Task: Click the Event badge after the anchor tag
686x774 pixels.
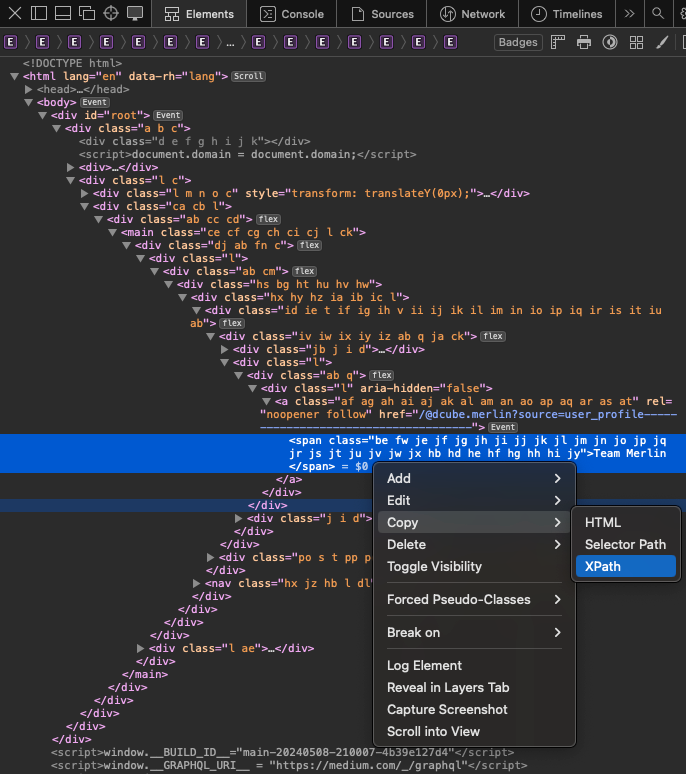Action: click(503, 427)
